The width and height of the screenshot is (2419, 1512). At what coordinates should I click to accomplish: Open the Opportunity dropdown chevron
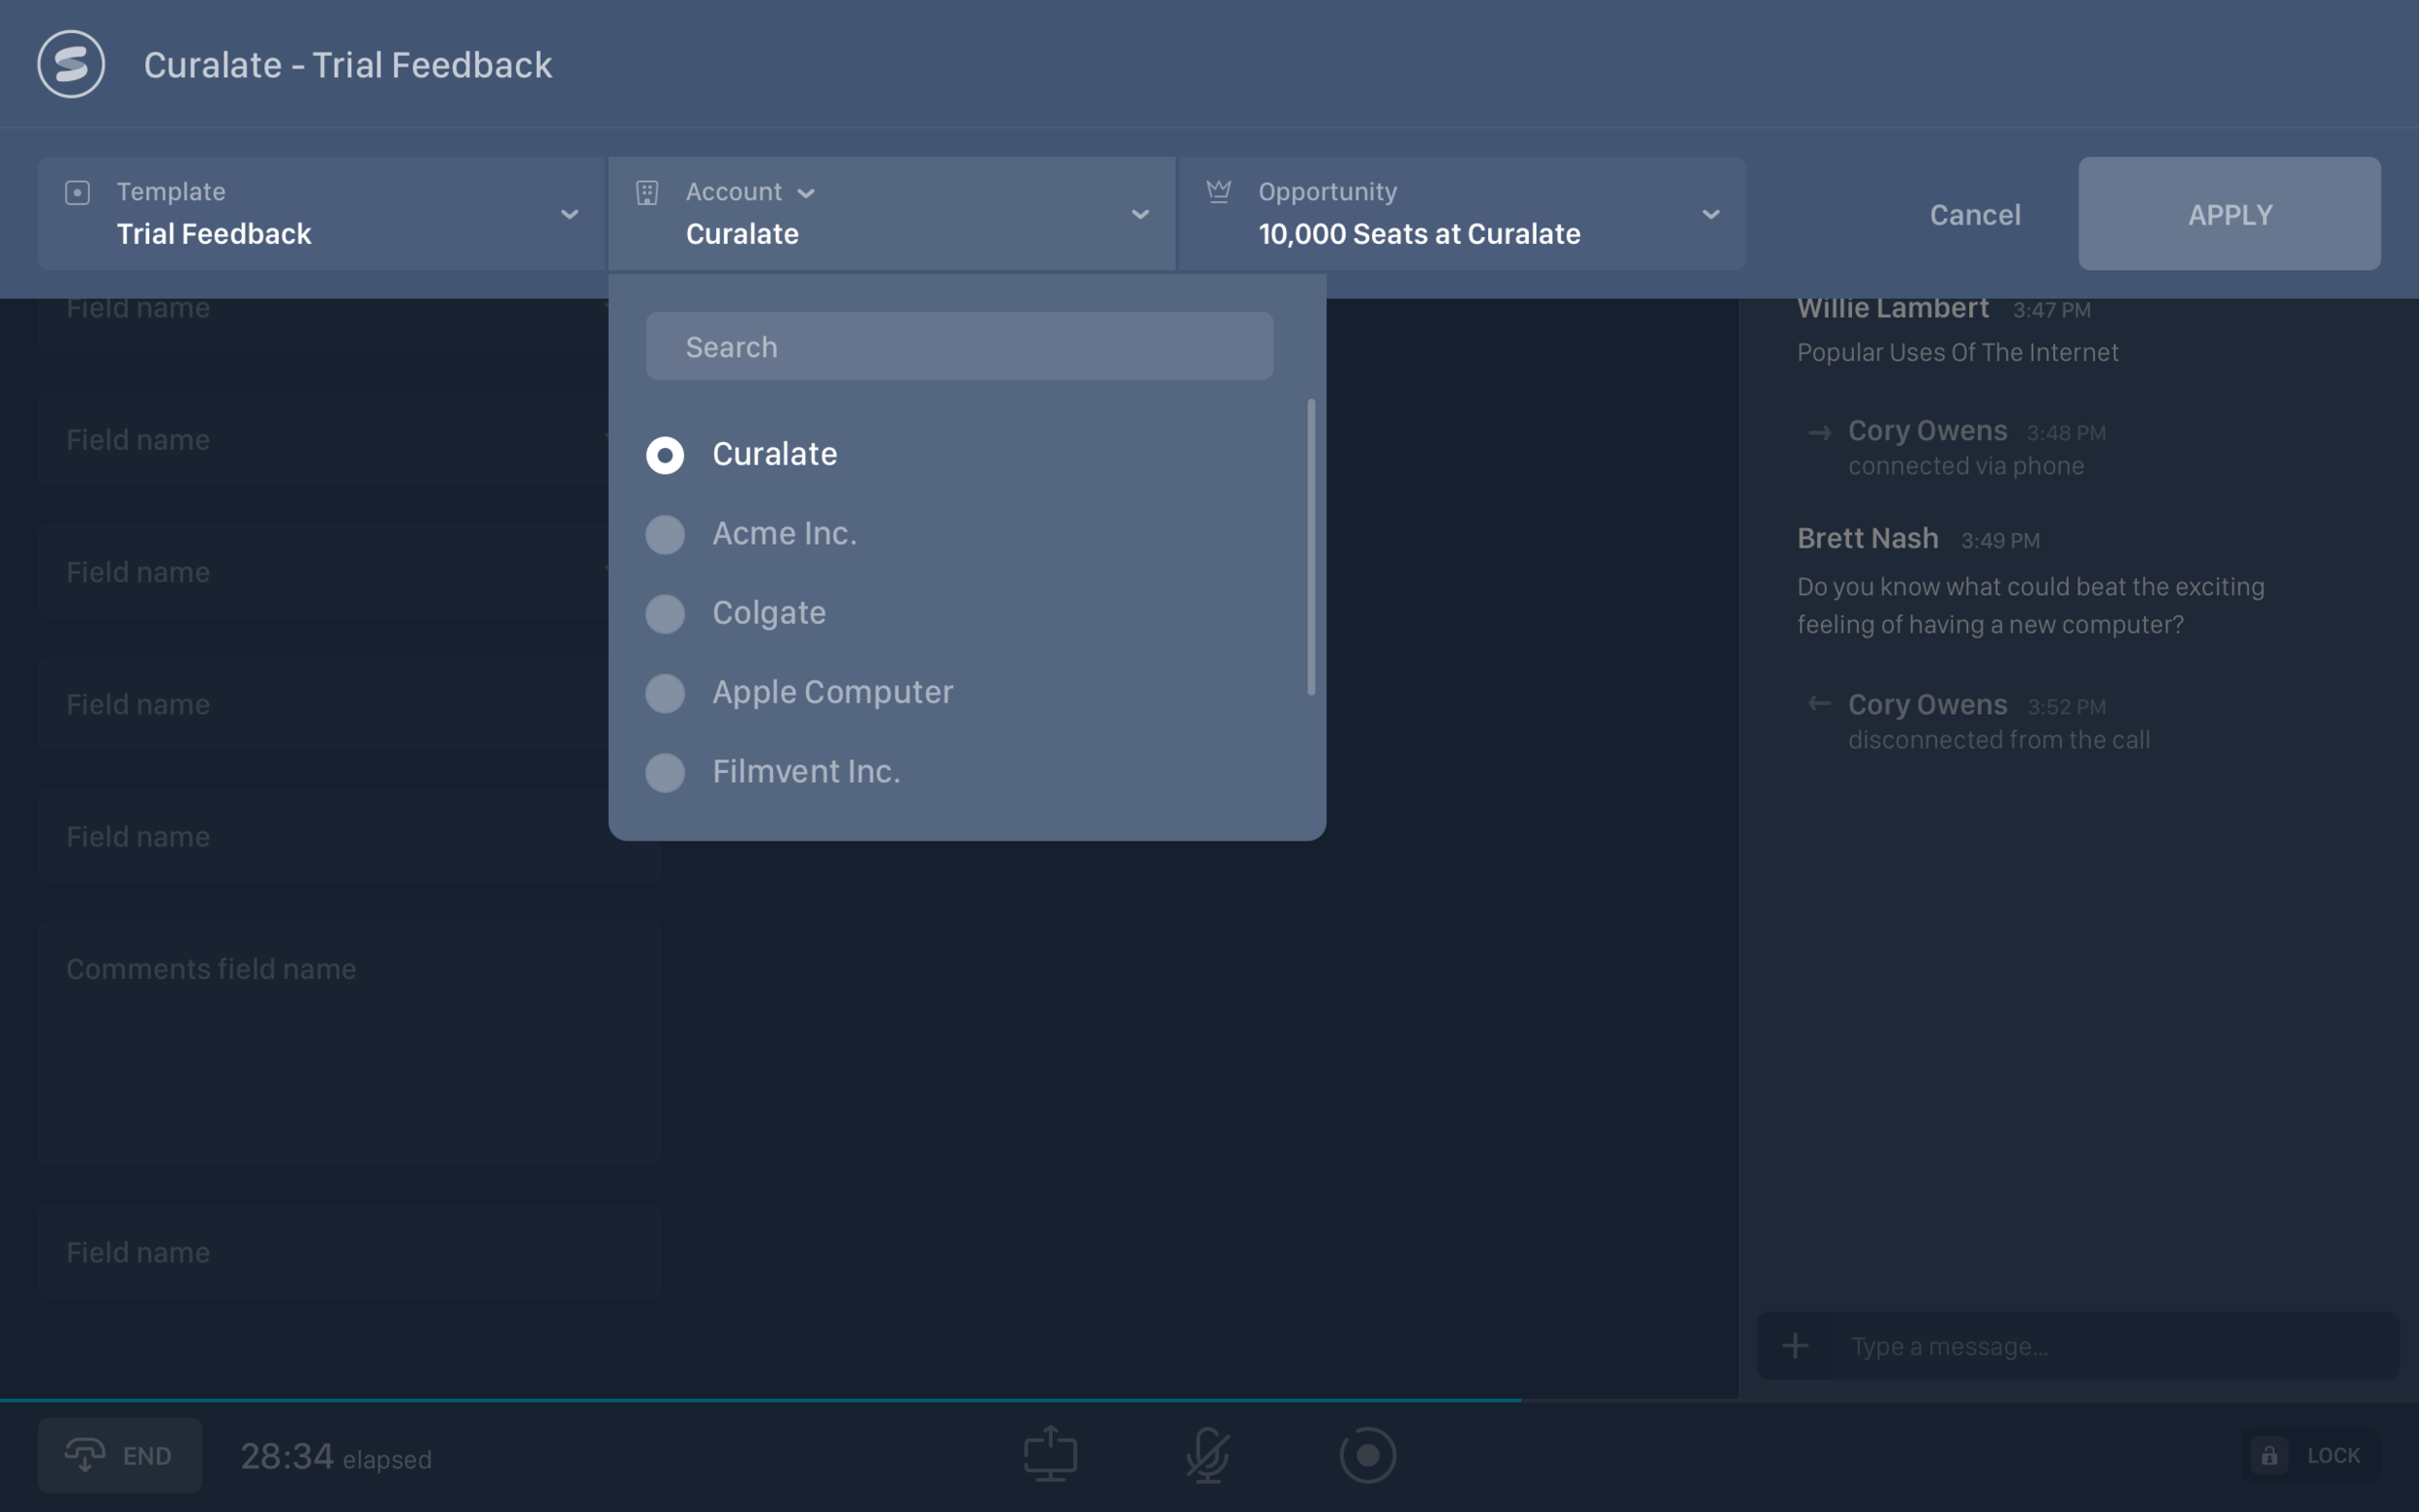(x=1711, y=214)
